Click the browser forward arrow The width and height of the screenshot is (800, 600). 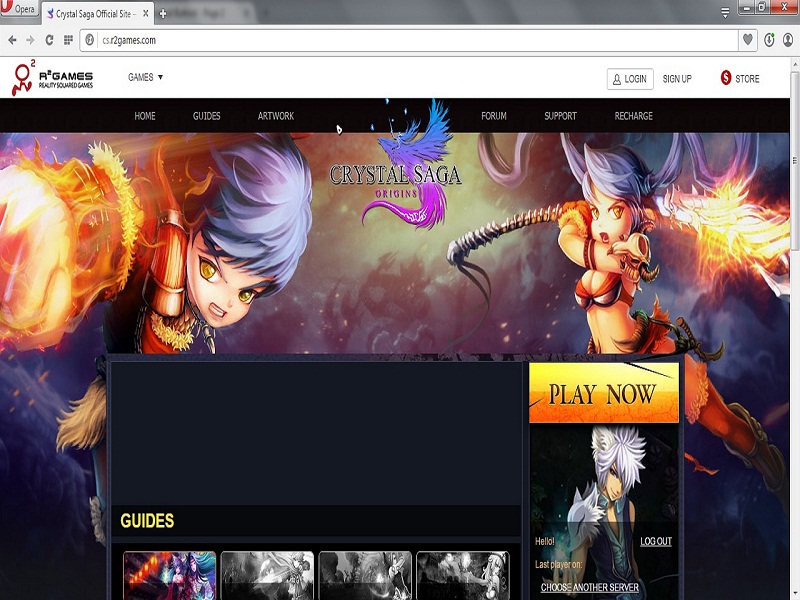coord(30,40)
